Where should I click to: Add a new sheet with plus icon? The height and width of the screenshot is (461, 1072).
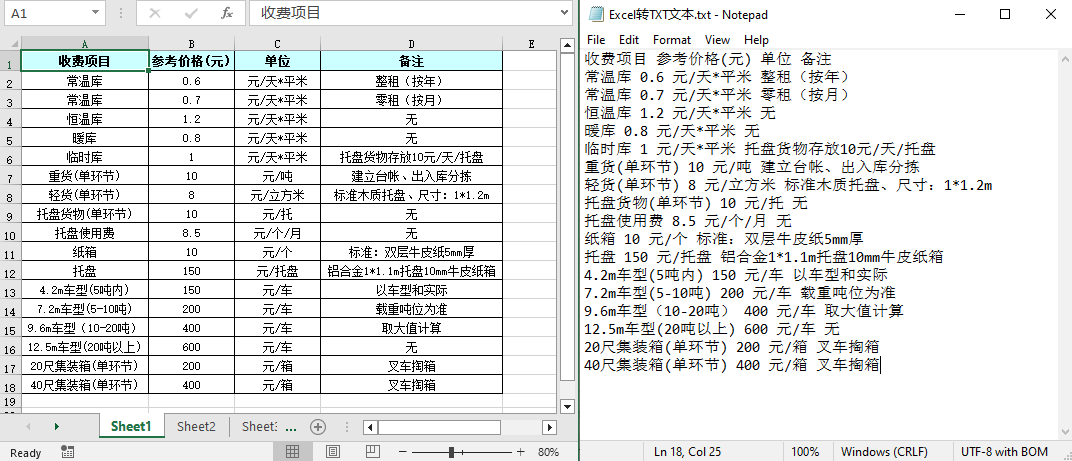317,427
